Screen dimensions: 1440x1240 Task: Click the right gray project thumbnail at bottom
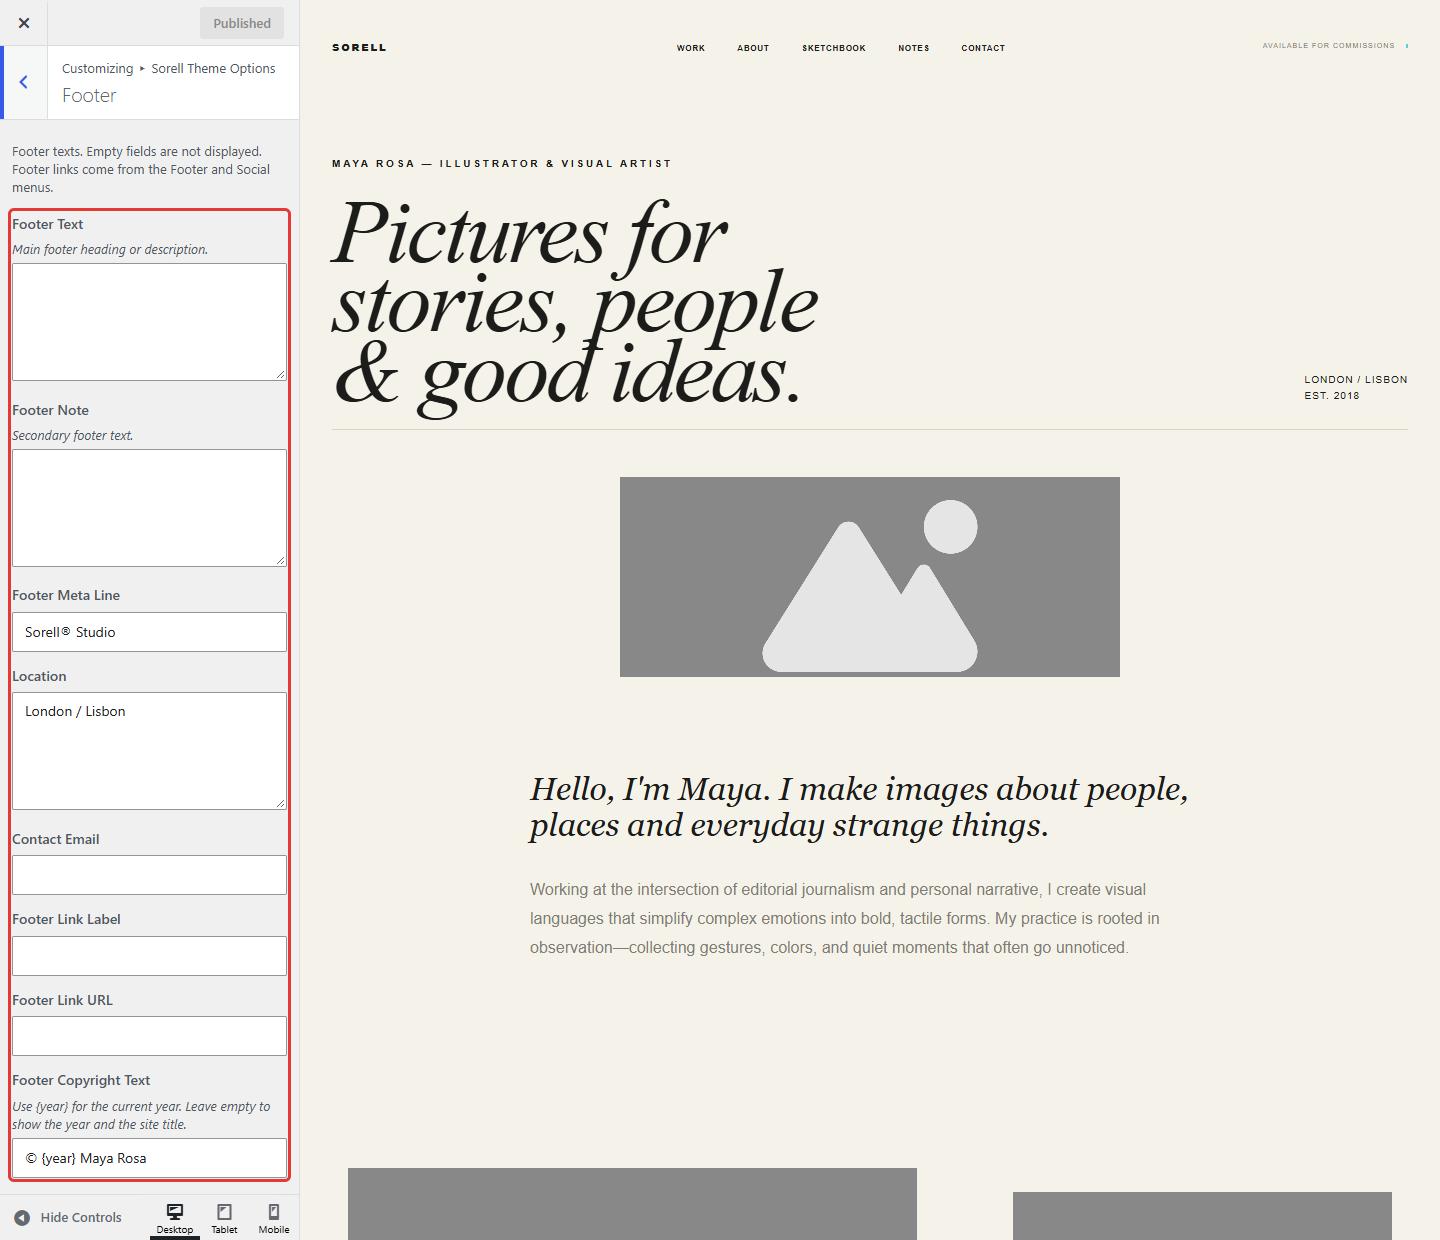tap(1202, 1216)
